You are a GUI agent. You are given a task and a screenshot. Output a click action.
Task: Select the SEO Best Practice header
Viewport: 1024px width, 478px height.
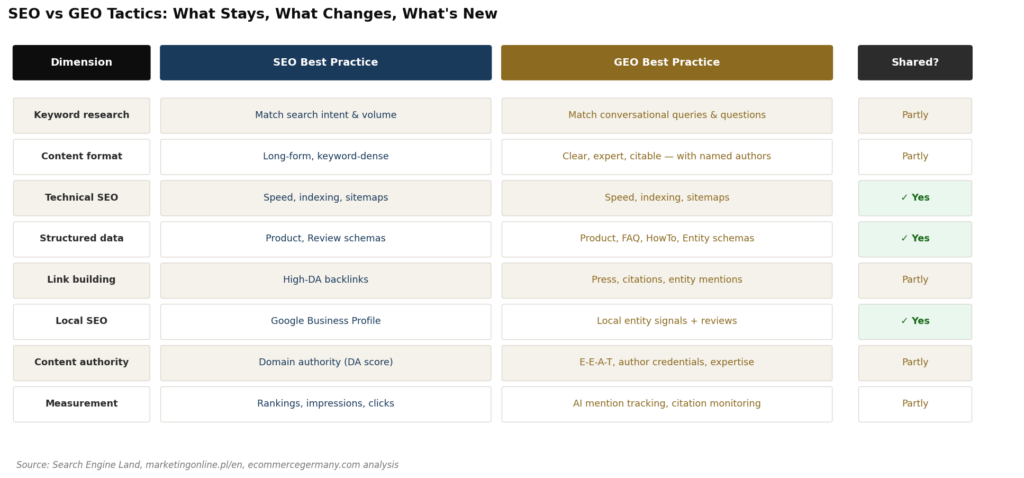click(x=325, y=62)
